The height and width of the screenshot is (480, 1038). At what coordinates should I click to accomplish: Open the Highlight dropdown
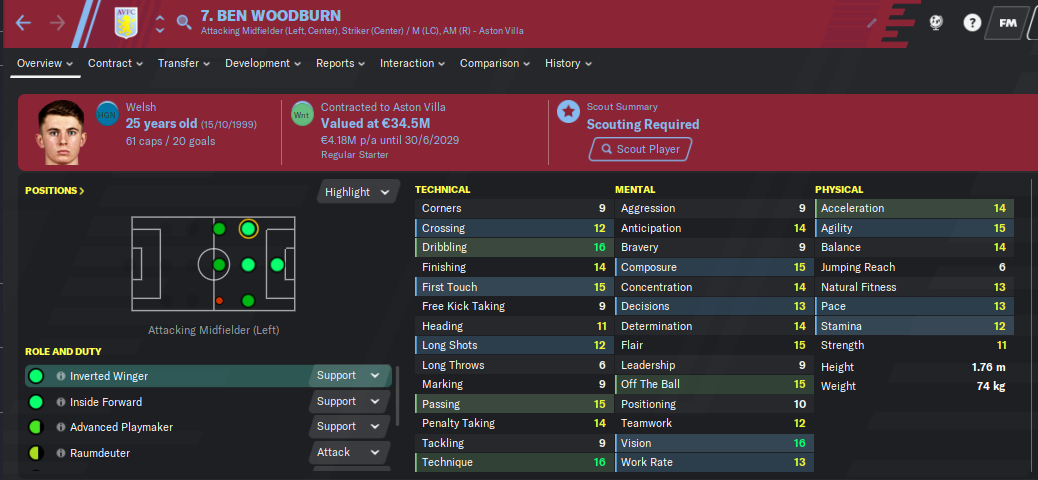point(357,192)
